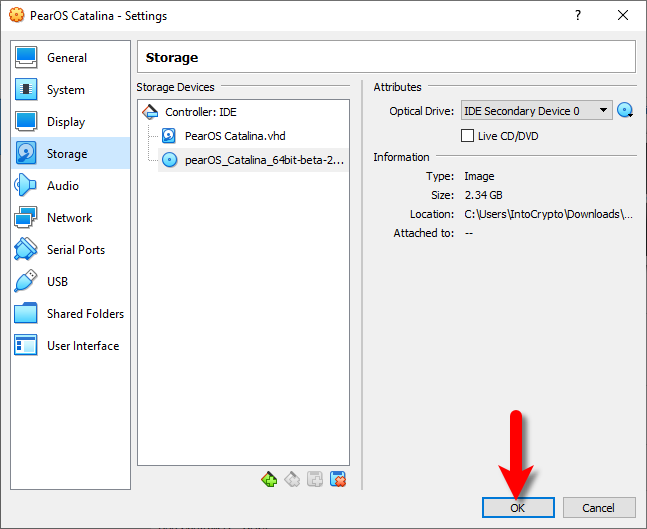Click the add new storage controller icon

[269, 479]
